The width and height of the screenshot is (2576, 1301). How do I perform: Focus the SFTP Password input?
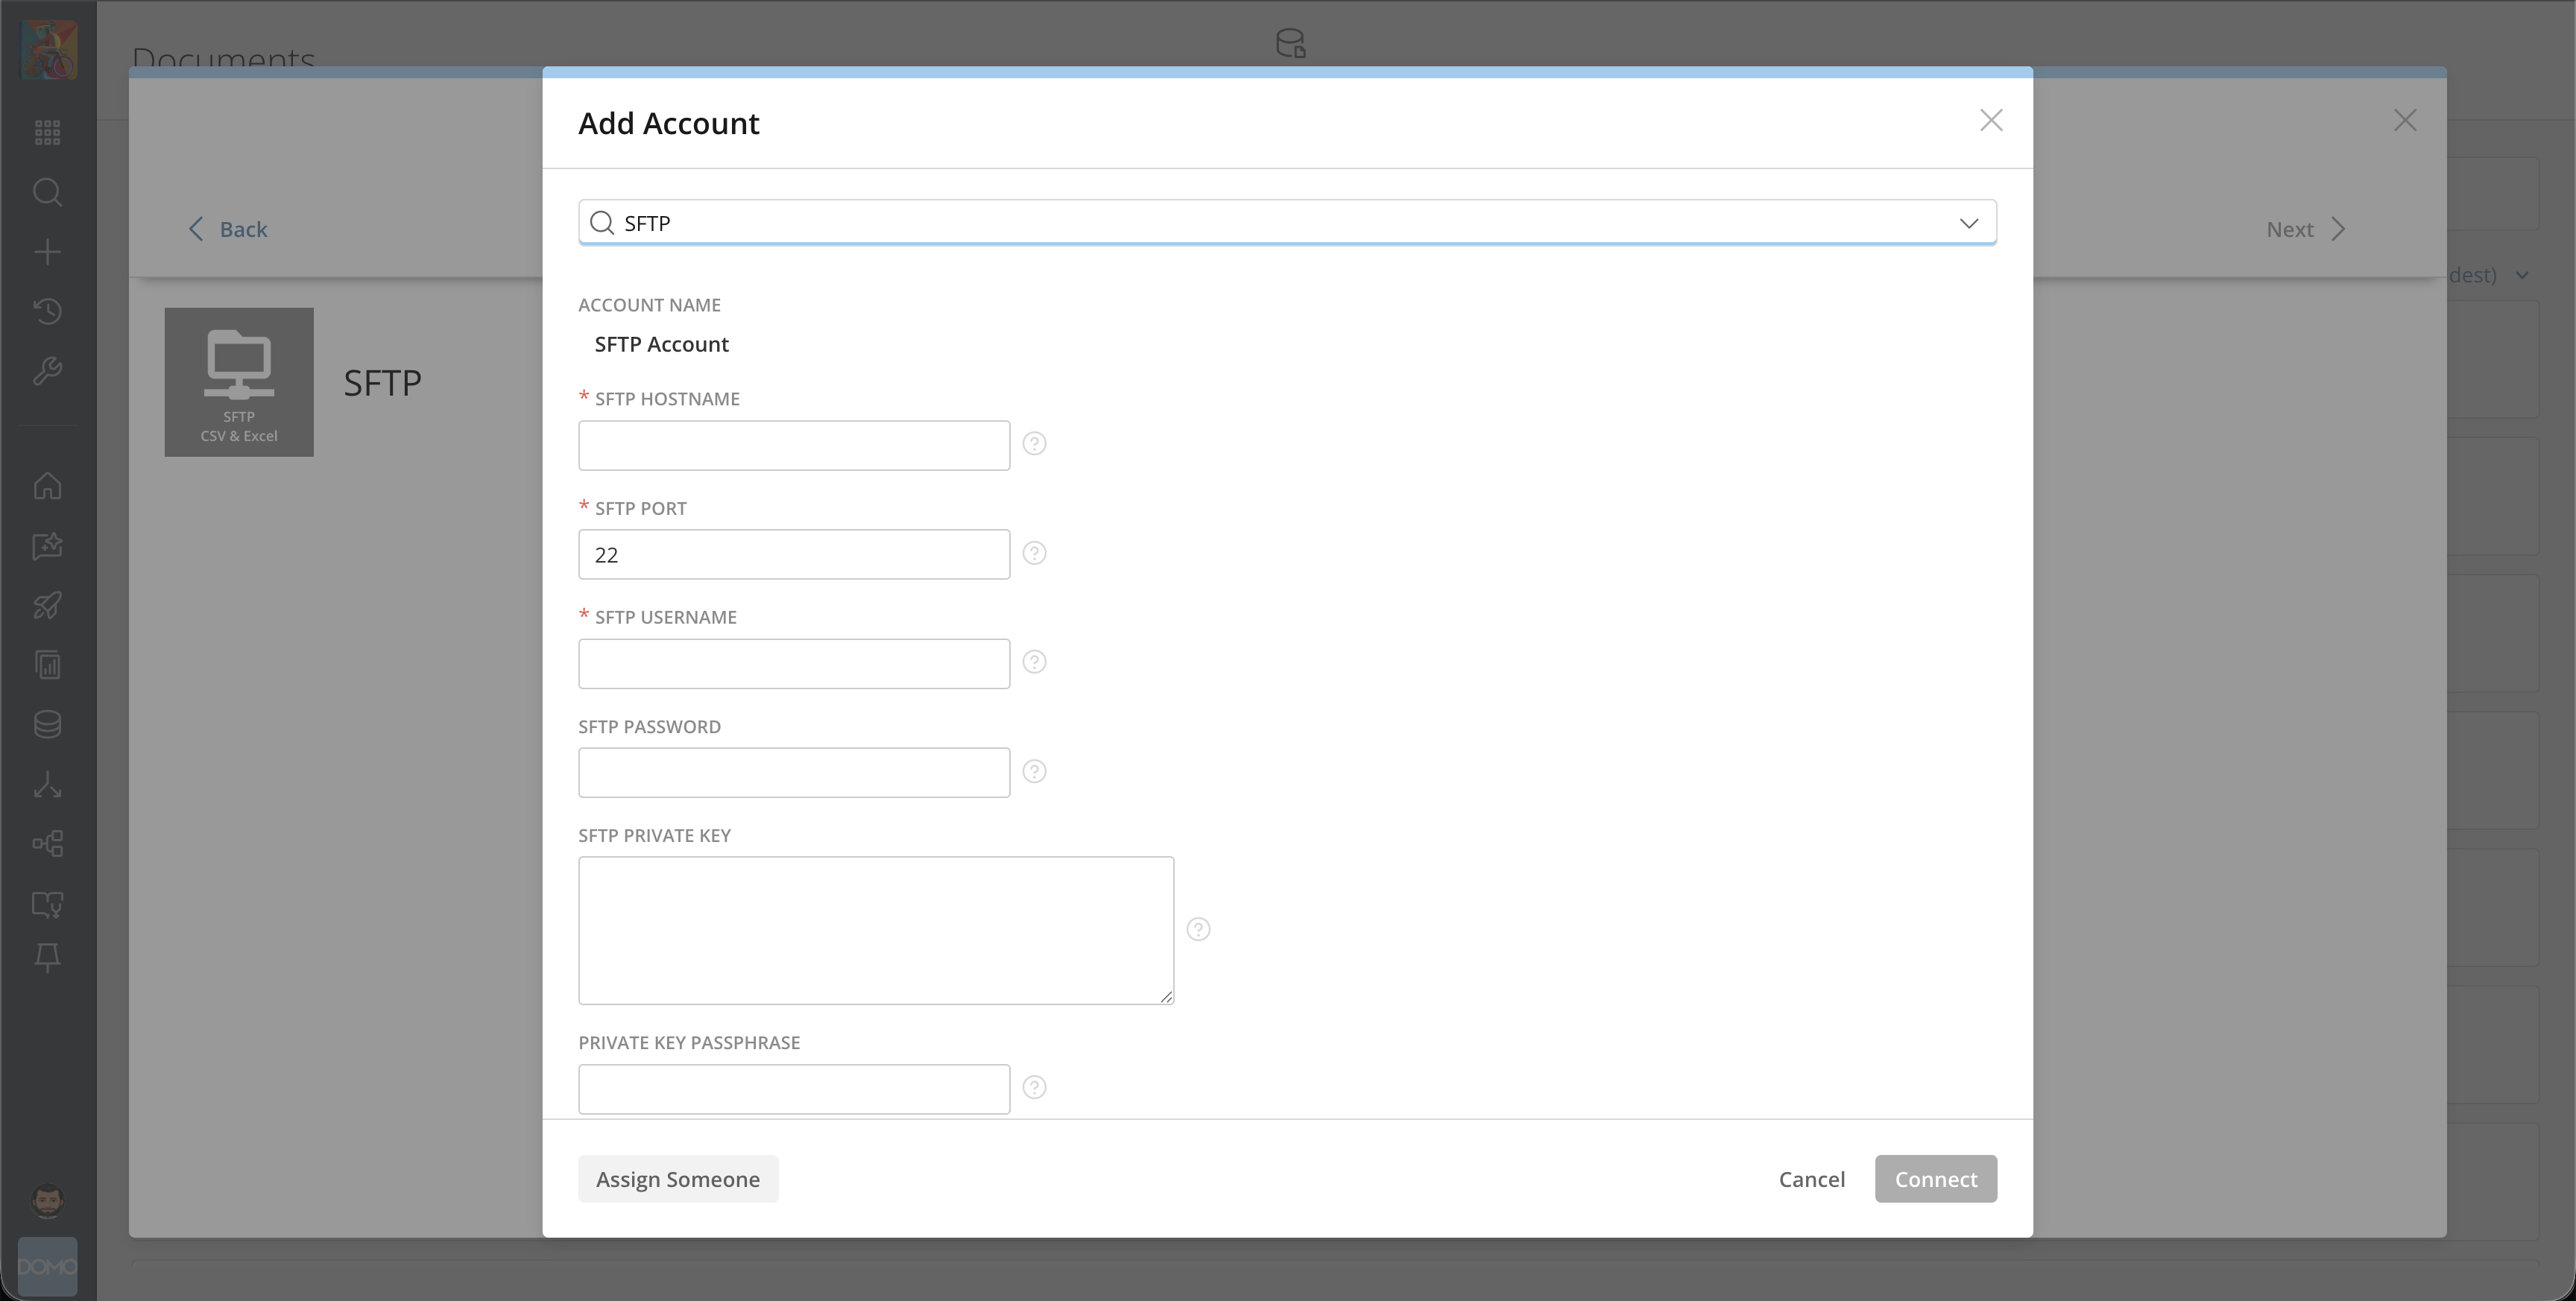[x=794, y=772]
